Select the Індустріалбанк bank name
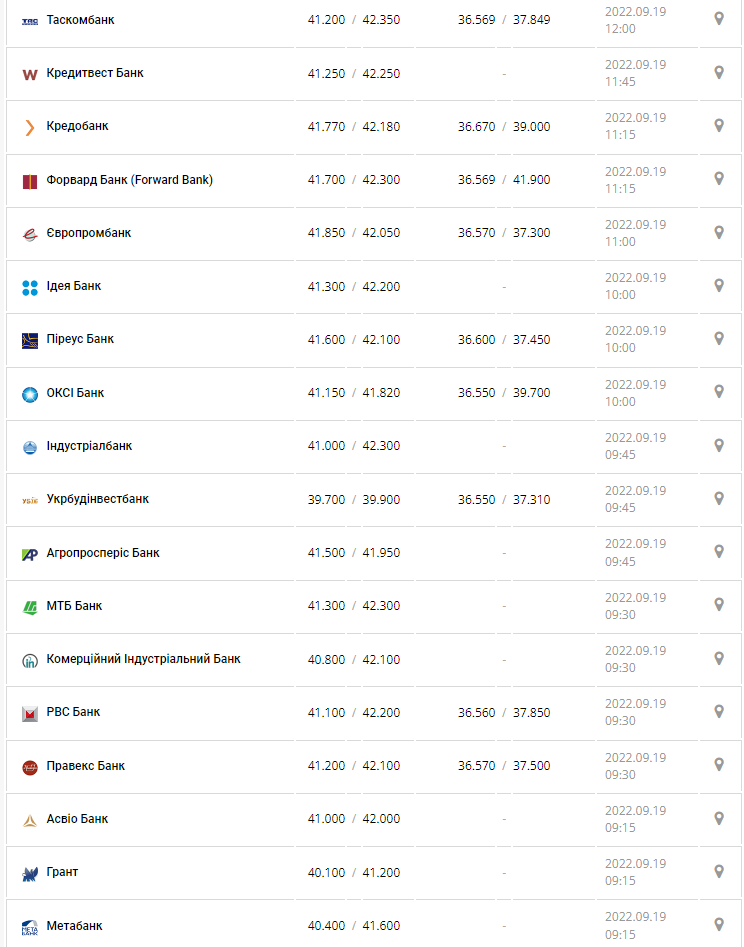The image size is (744, 947). [89, 446]
